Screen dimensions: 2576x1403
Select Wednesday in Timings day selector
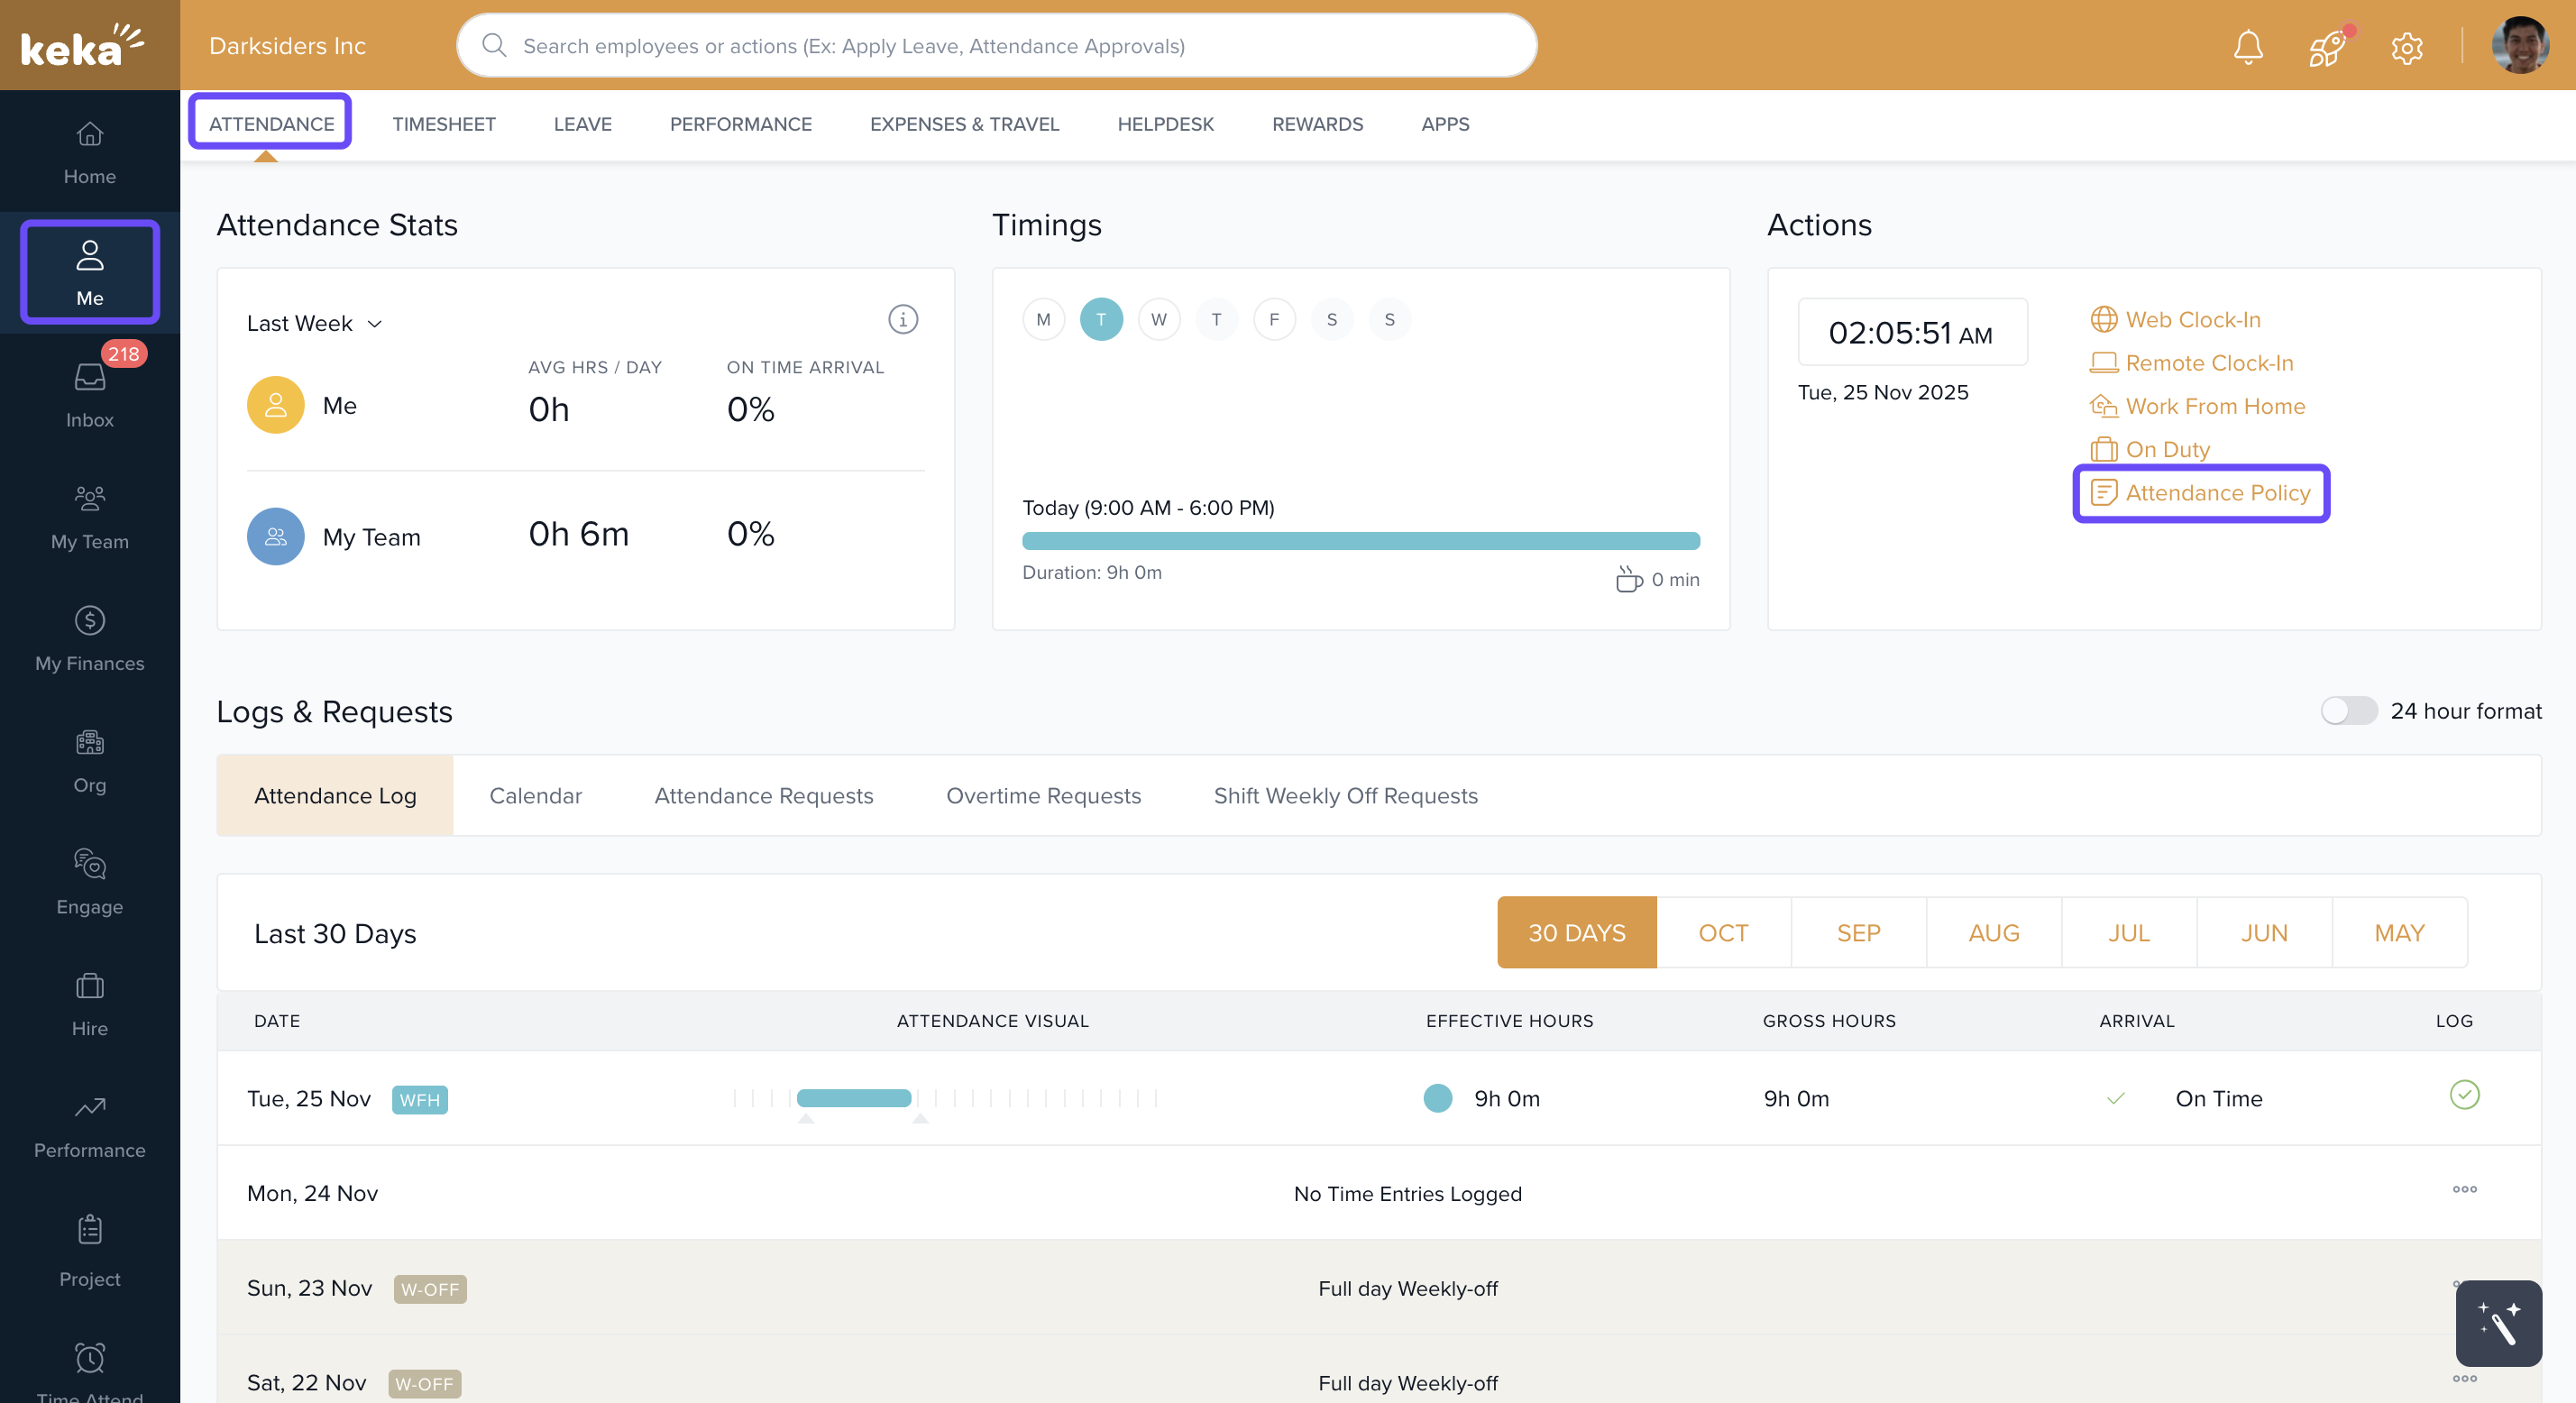(x=1158, y=320)
